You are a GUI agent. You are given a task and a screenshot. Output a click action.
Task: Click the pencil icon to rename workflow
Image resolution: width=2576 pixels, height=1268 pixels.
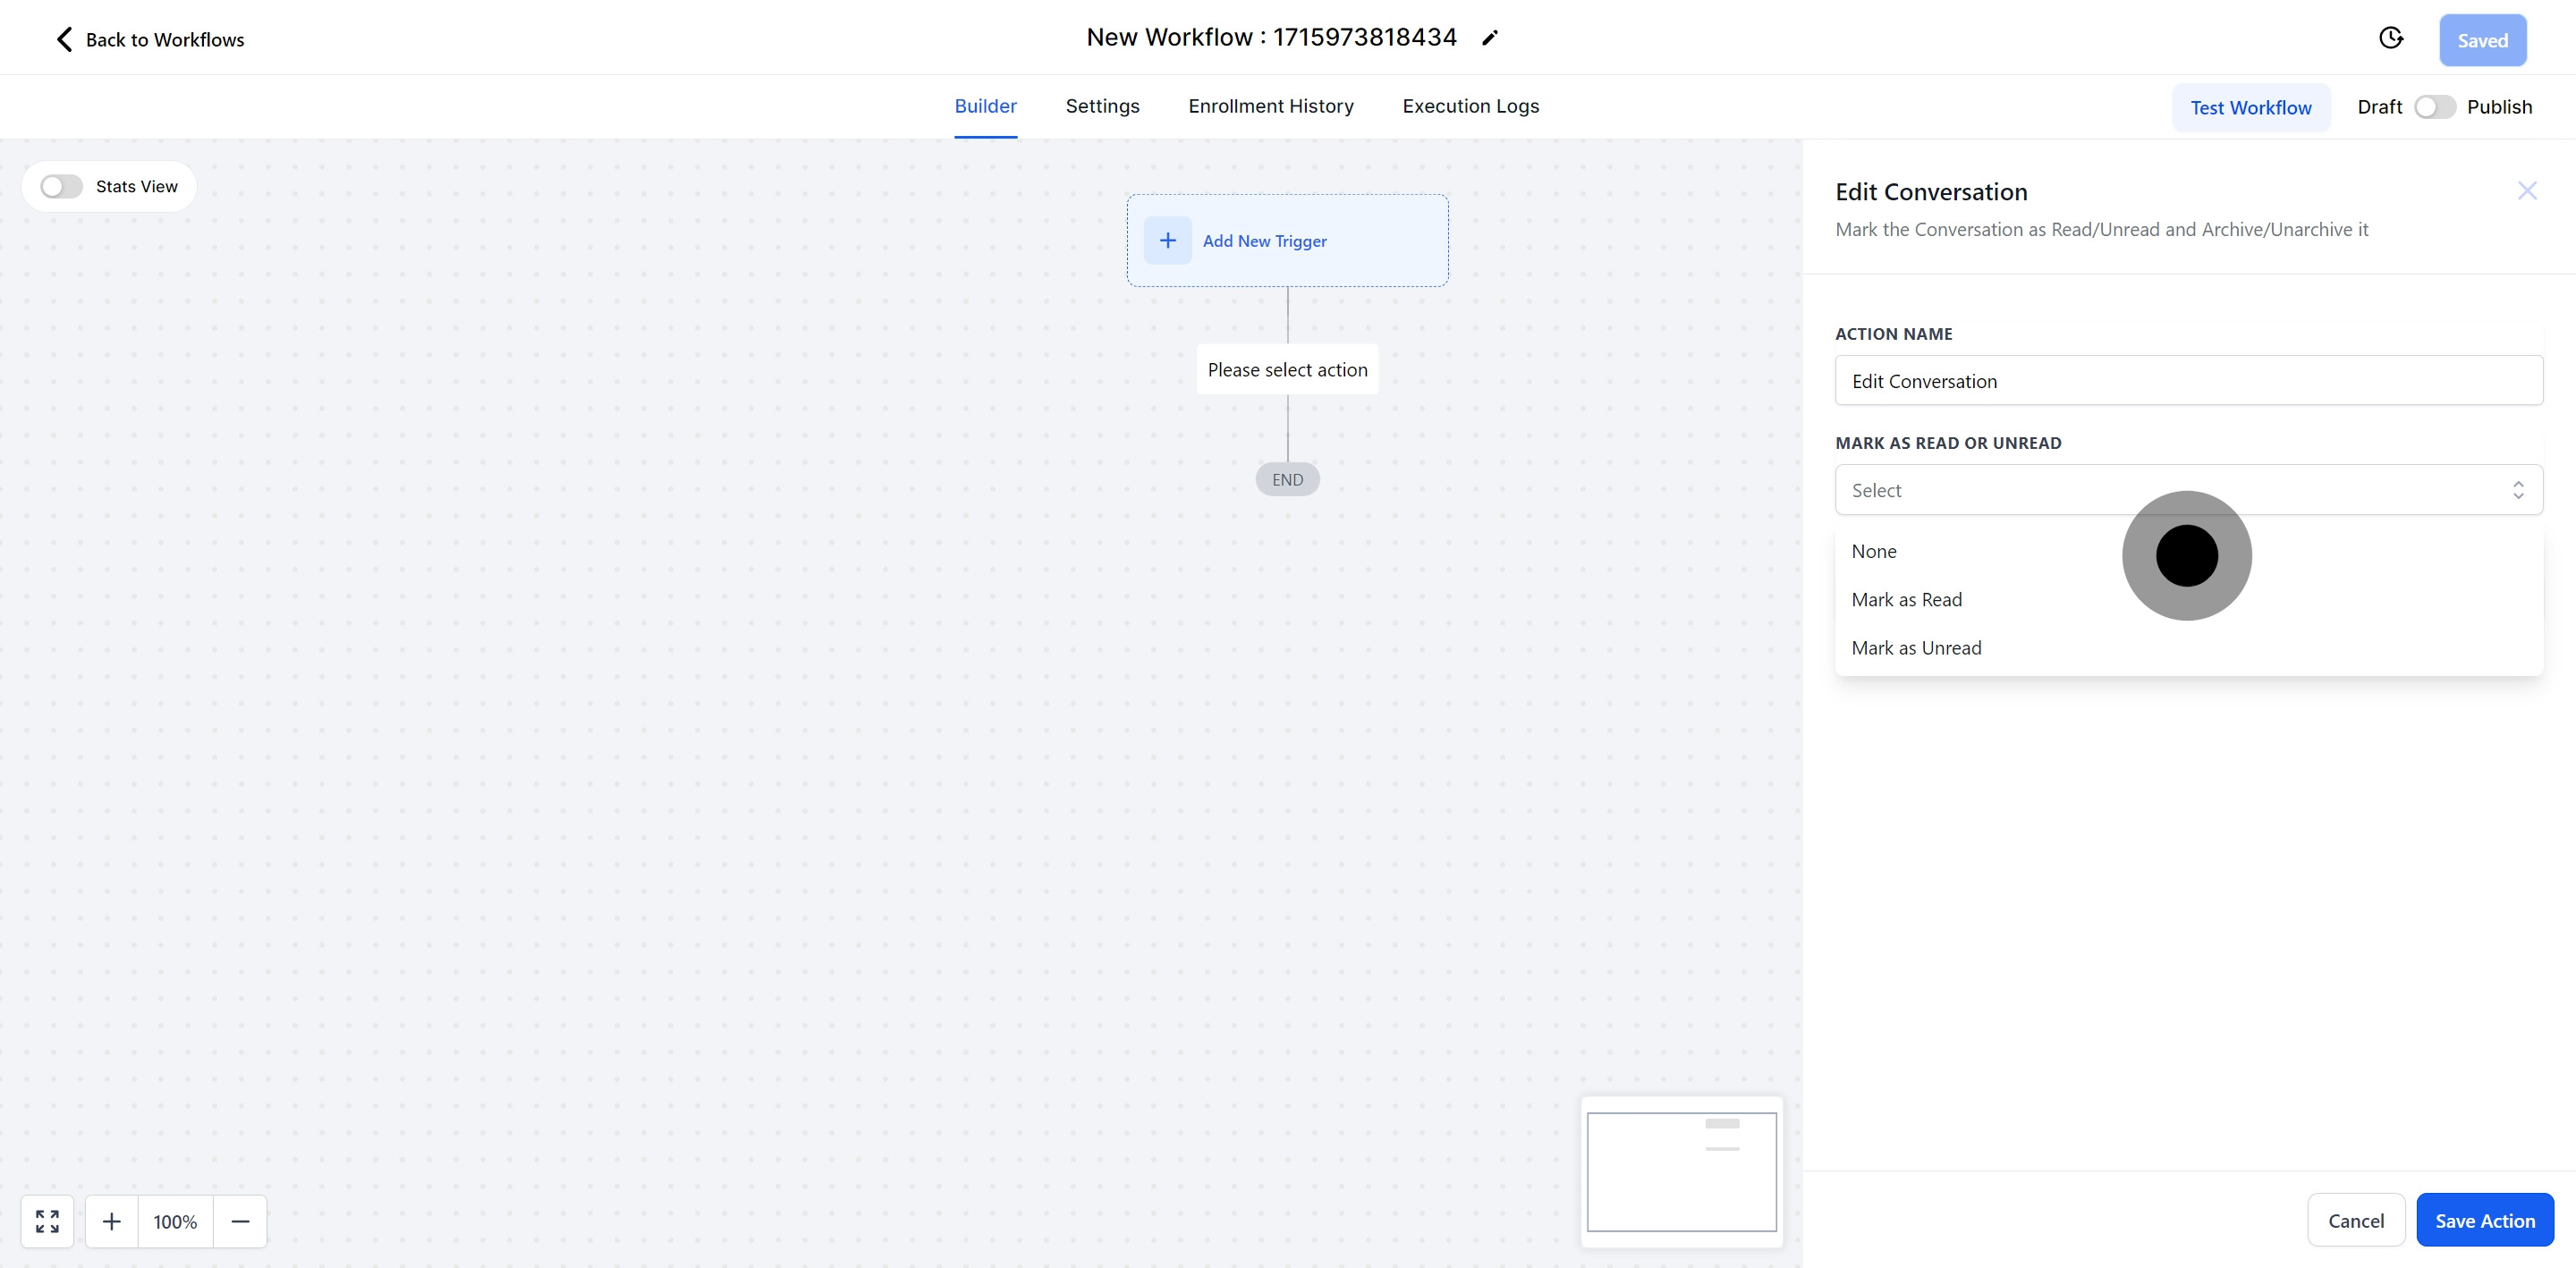pyautogui.click(x=1490, y=38)
